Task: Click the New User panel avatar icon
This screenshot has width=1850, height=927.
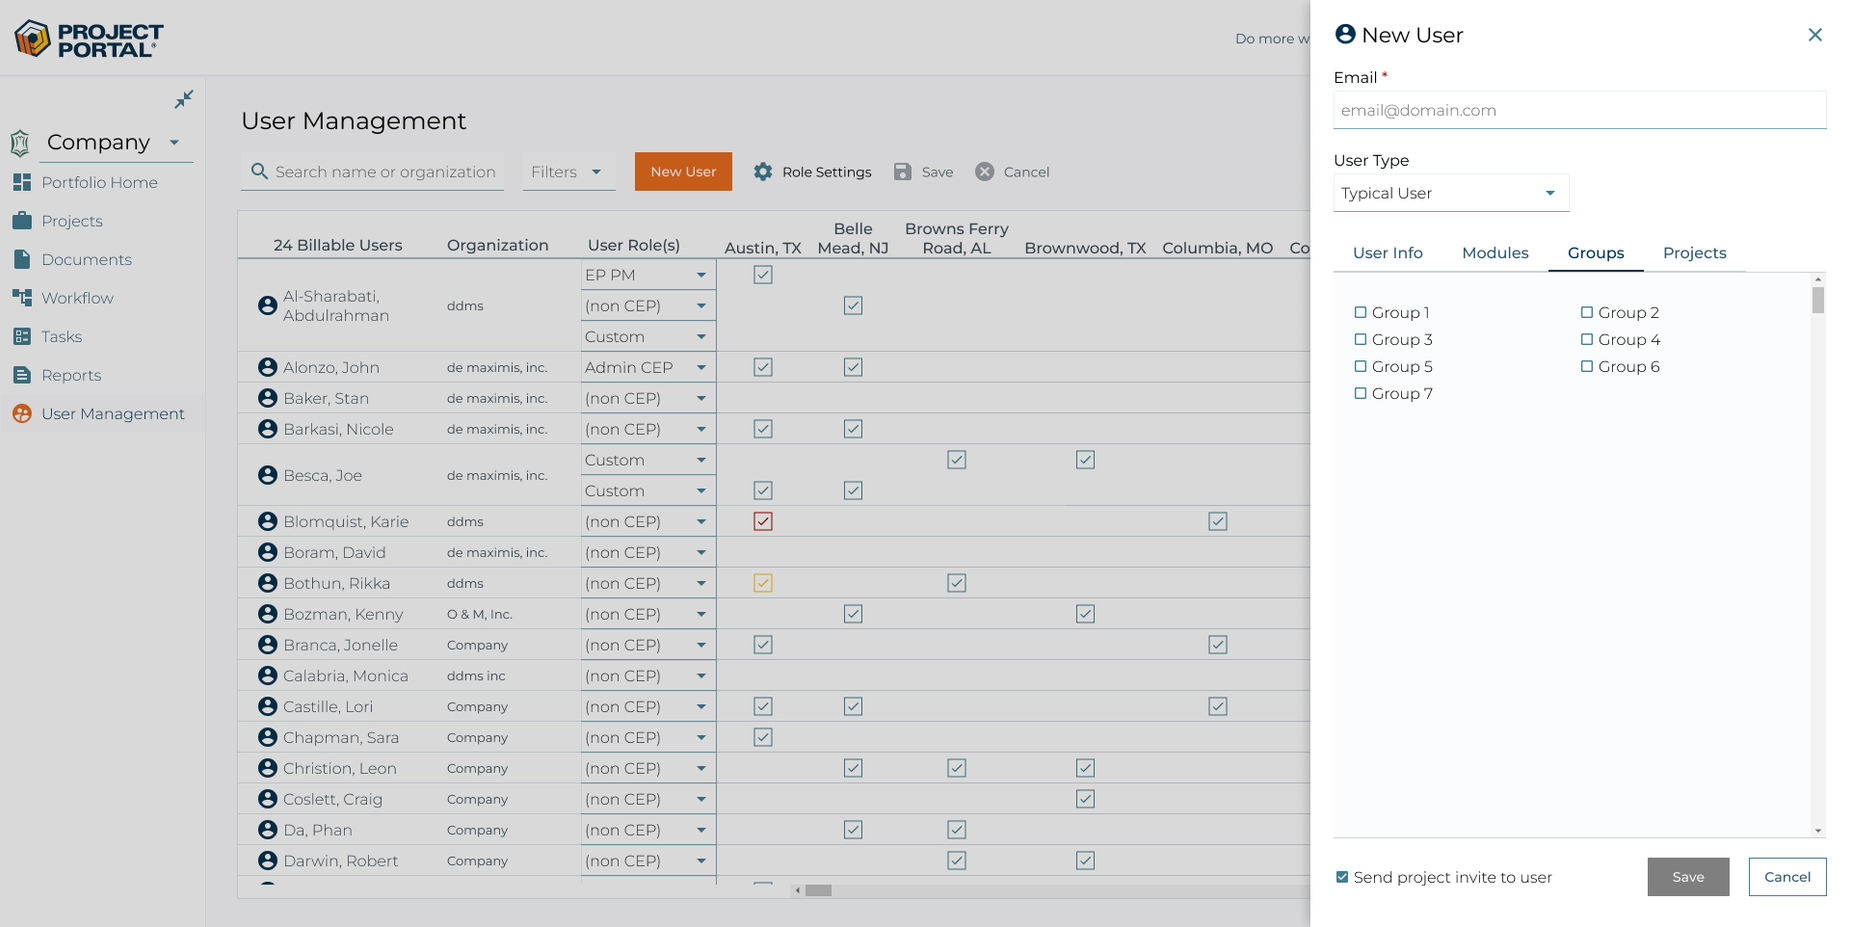Action: click(1346, 34)
